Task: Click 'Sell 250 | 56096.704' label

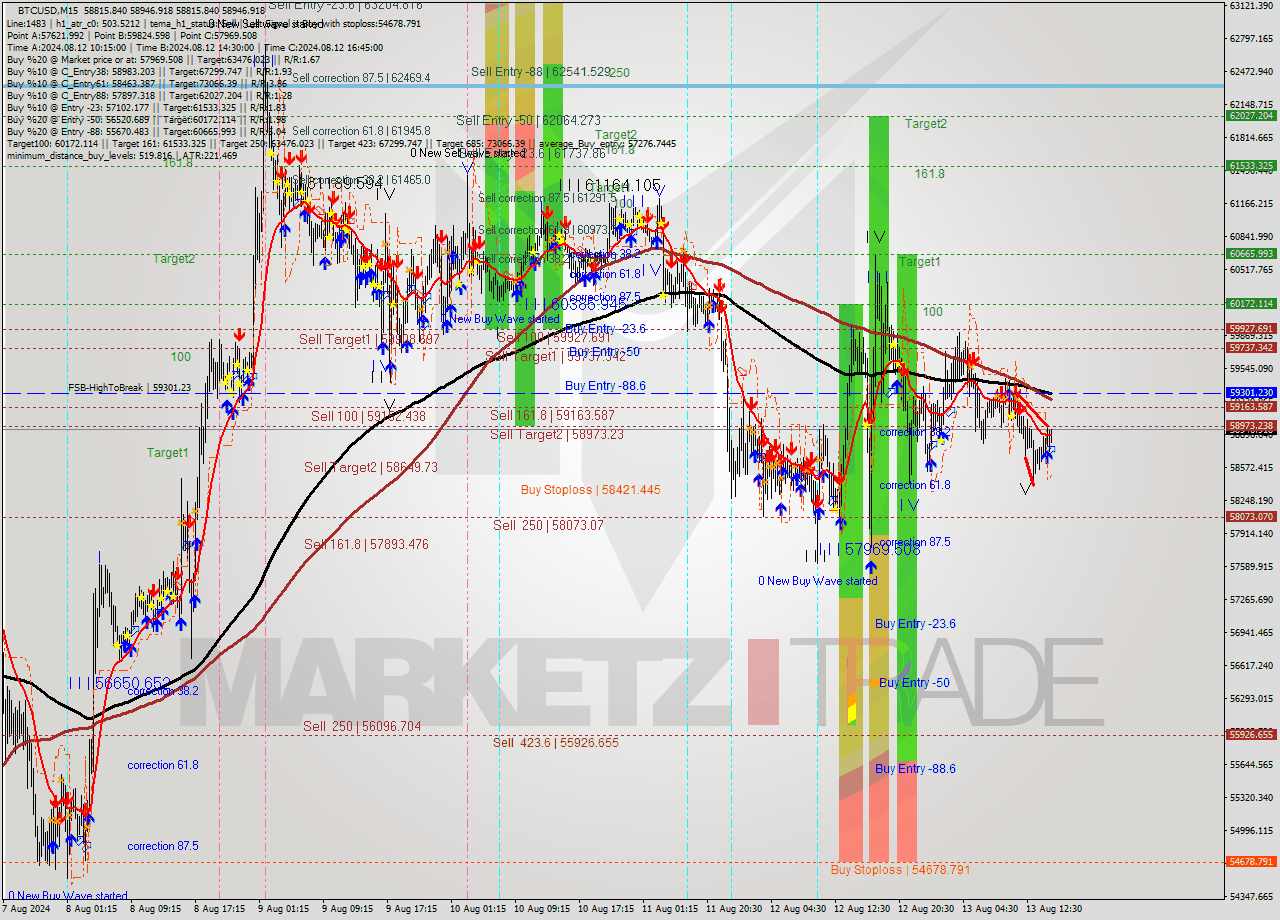Action: 362,726
